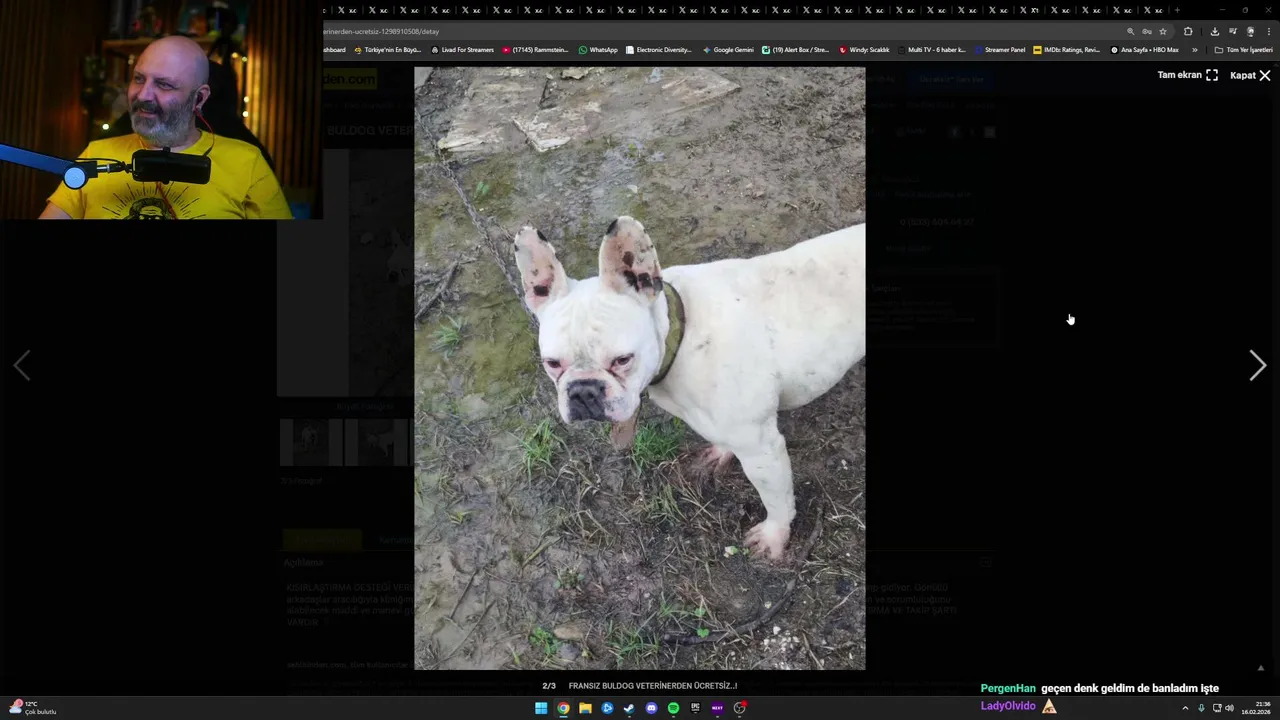Show the previous photo using left arrow

click(22, 366)
